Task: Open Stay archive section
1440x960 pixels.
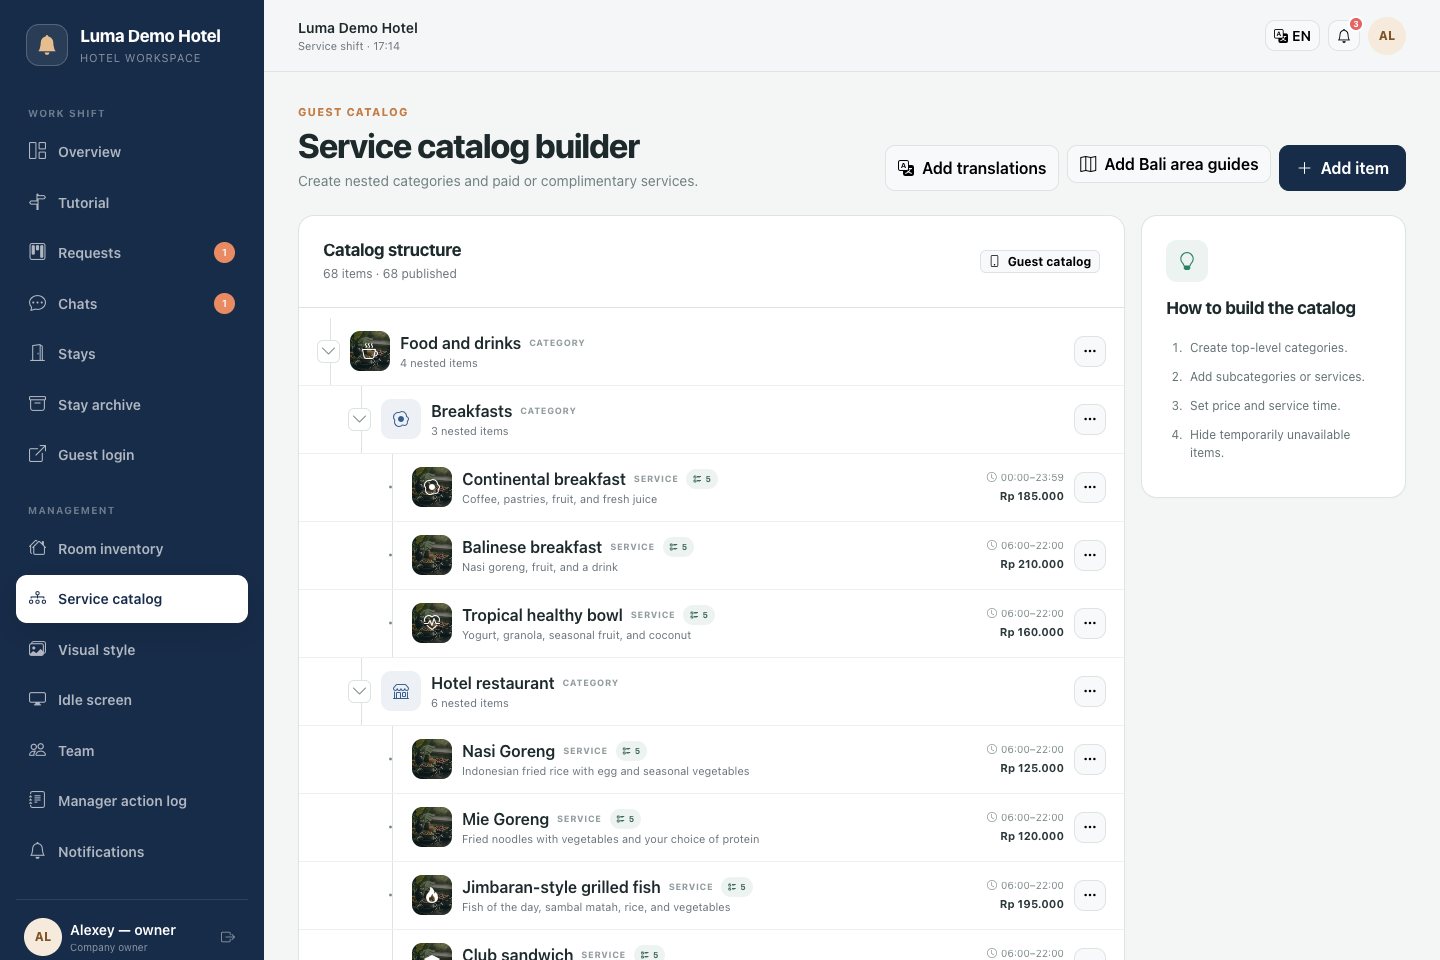Action: pos(132,404)
